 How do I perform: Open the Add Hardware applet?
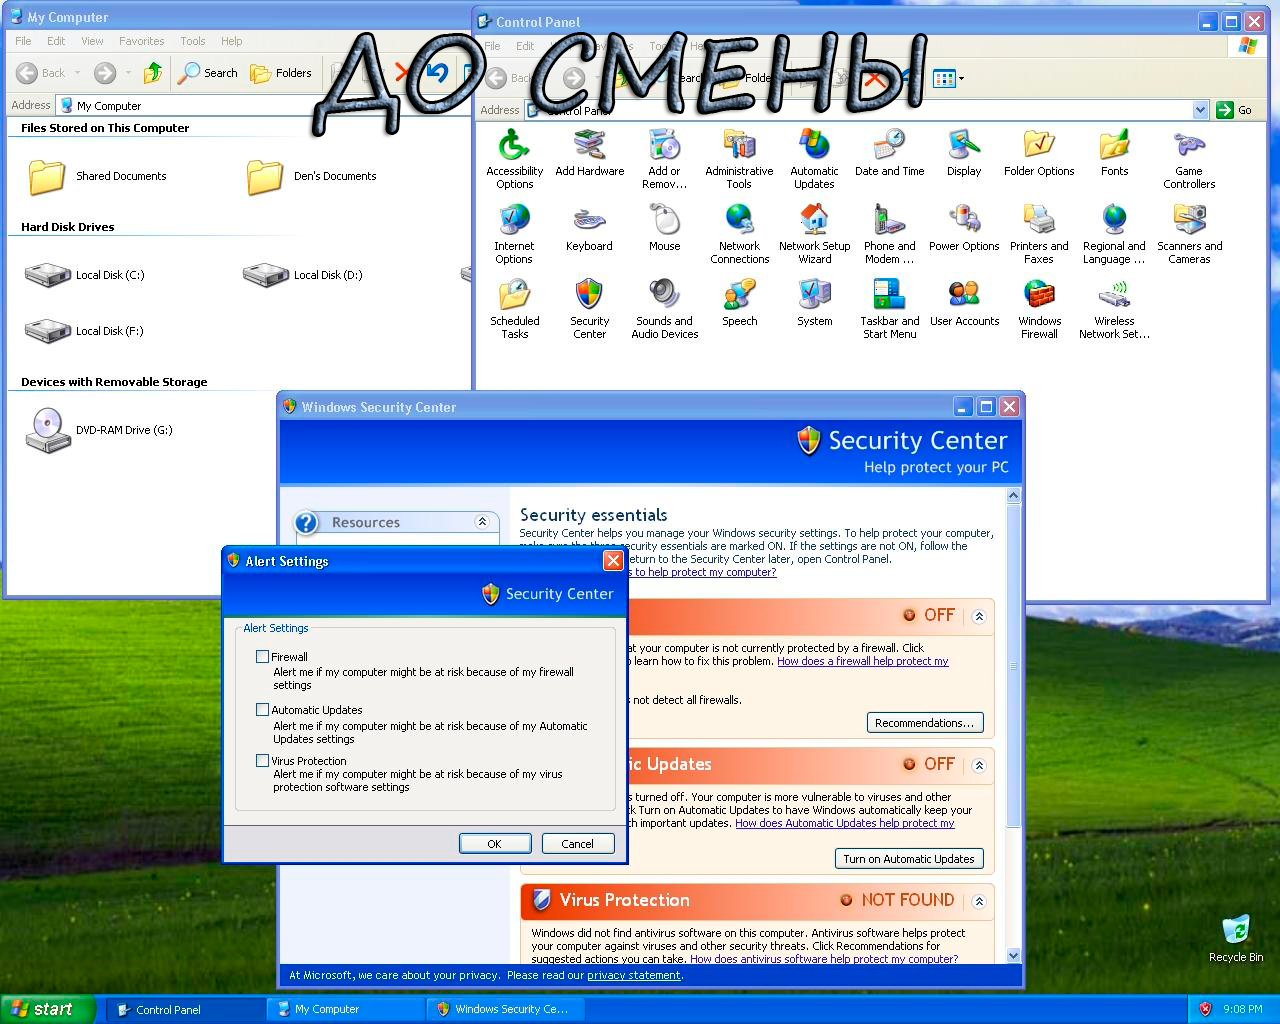pyautogui.click(x=589, y=153)
